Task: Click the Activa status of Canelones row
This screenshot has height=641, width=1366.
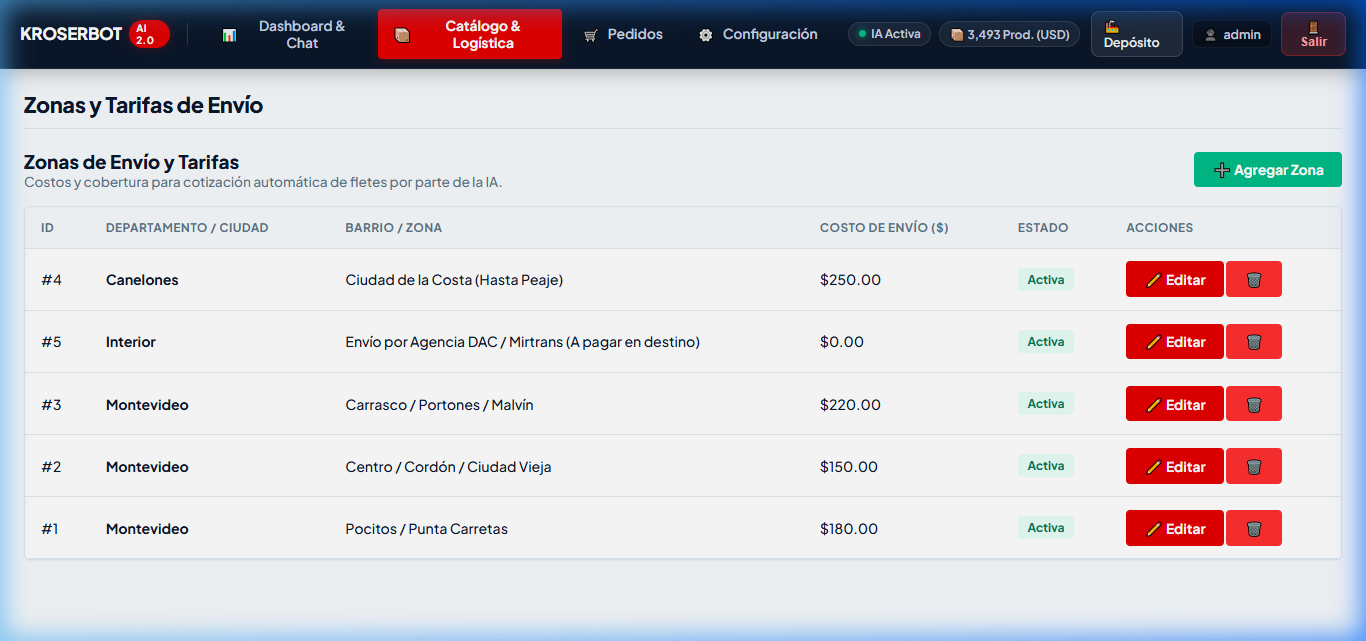Action: pos(1046,280)
